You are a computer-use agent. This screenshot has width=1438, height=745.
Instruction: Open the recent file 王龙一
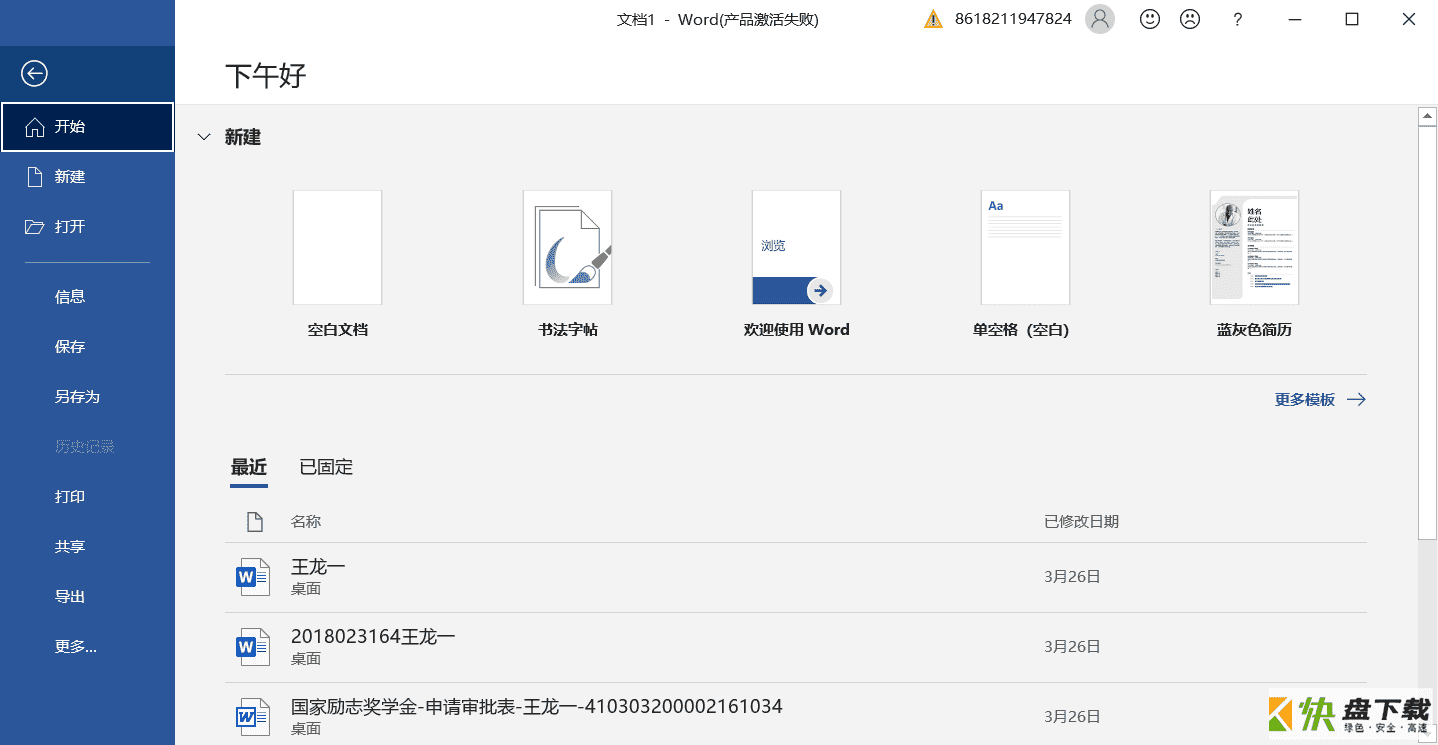[x=796, y=577]
